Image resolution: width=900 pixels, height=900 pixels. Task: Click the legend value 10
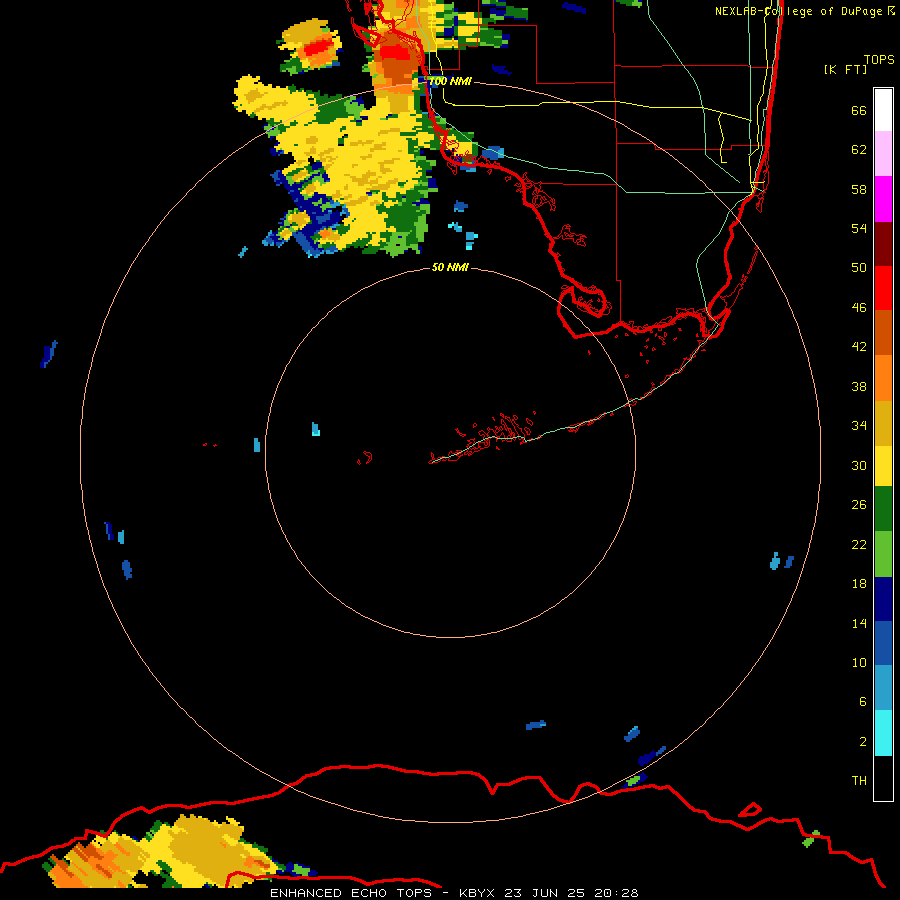(859, 663)
